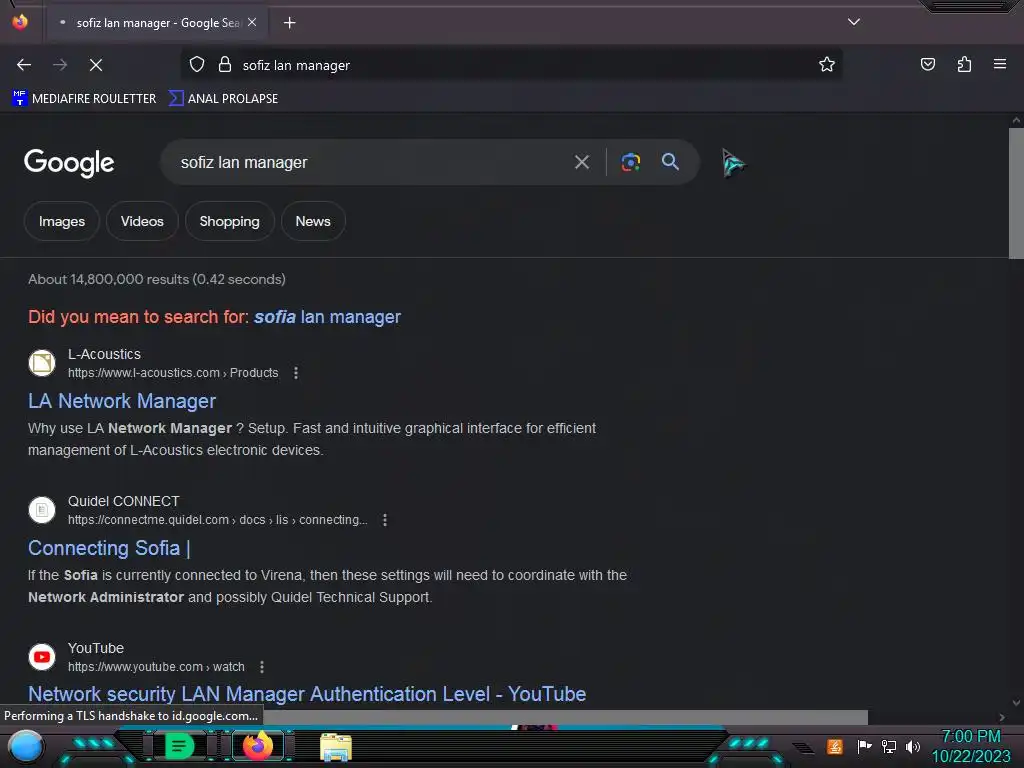The image size is (1024, 768).
Task: Open the green notes app on taskbar
Action: pyautogui.click(x=179, y=746)
